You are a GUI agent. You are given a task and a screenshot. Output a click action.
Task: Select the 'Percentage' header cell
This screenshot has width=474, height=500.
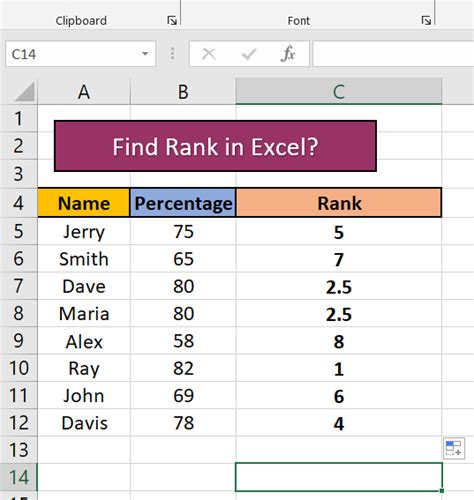coord(183,203)
